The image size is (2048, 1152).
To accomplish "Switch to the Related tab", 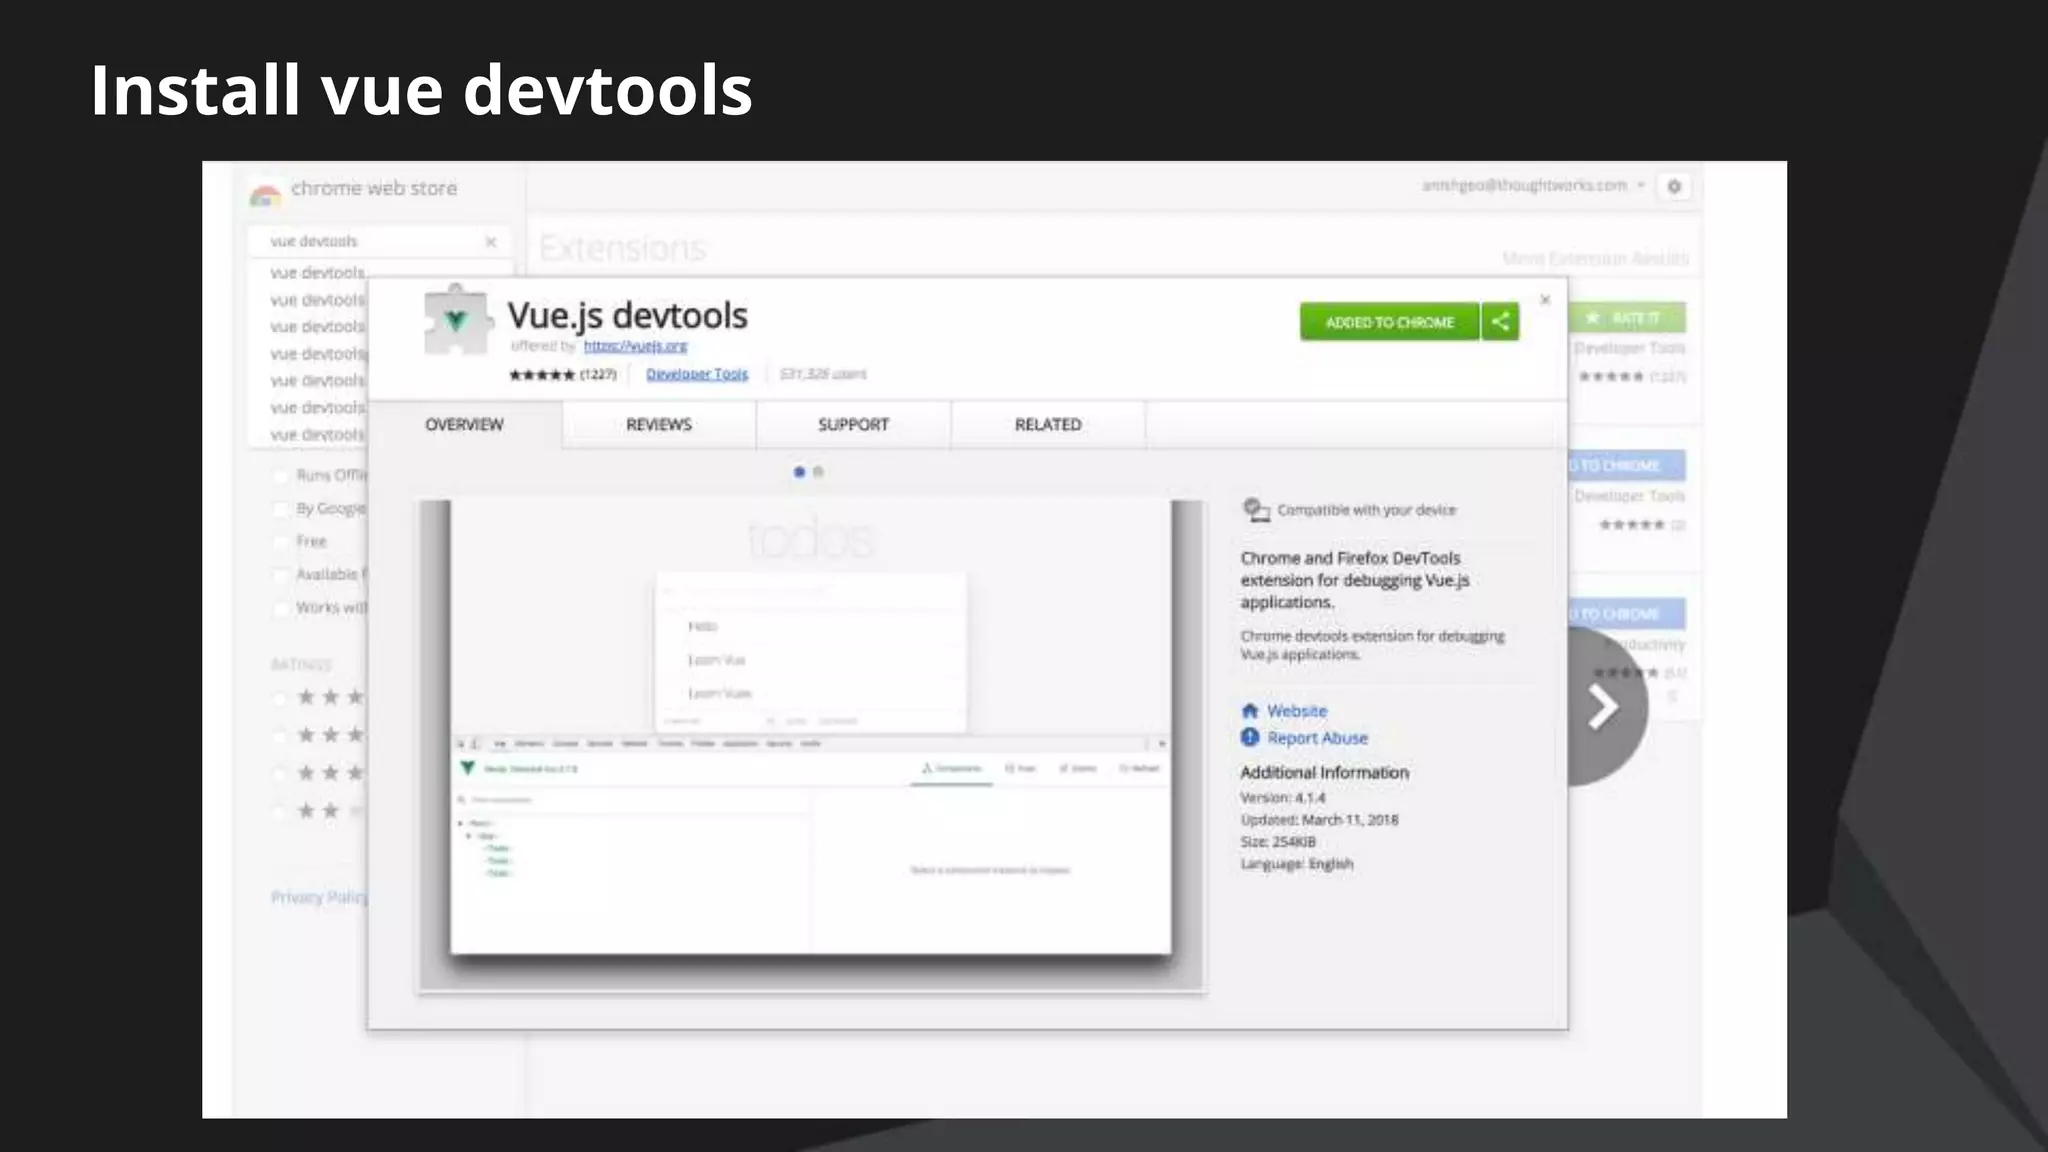I will point(1048,424).
